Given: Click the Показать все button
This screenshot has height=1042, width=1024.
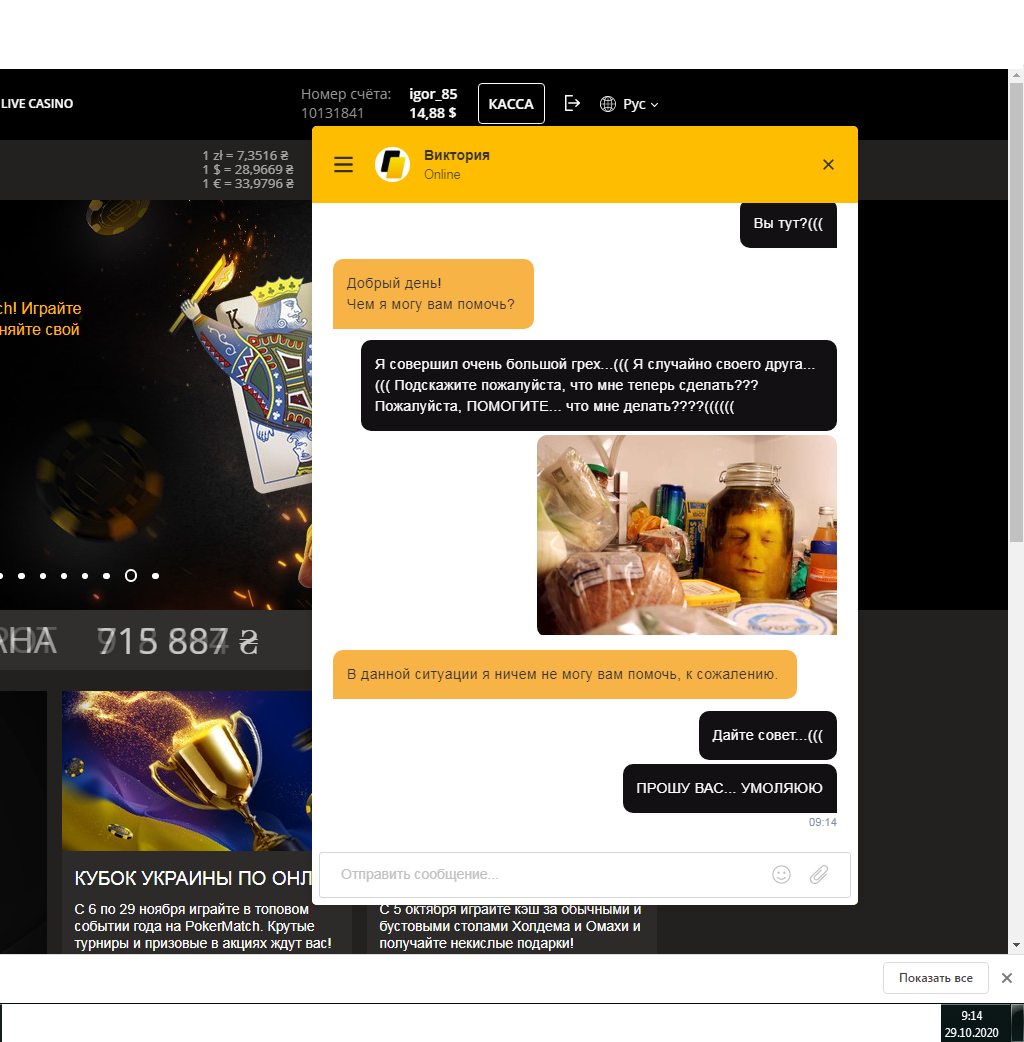Looking at the screenshot, I should click(x=935, y=978).
